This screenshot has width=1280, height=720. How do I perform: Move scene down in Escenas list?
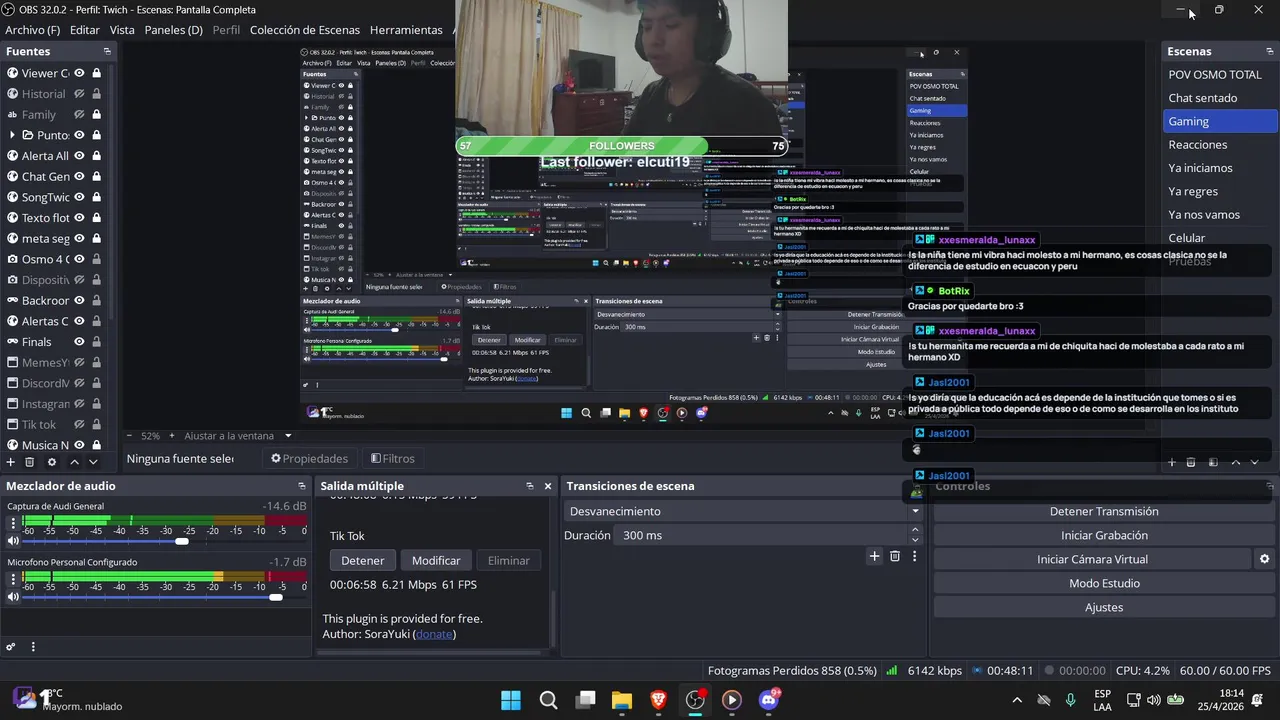(x=1254, y=462)
